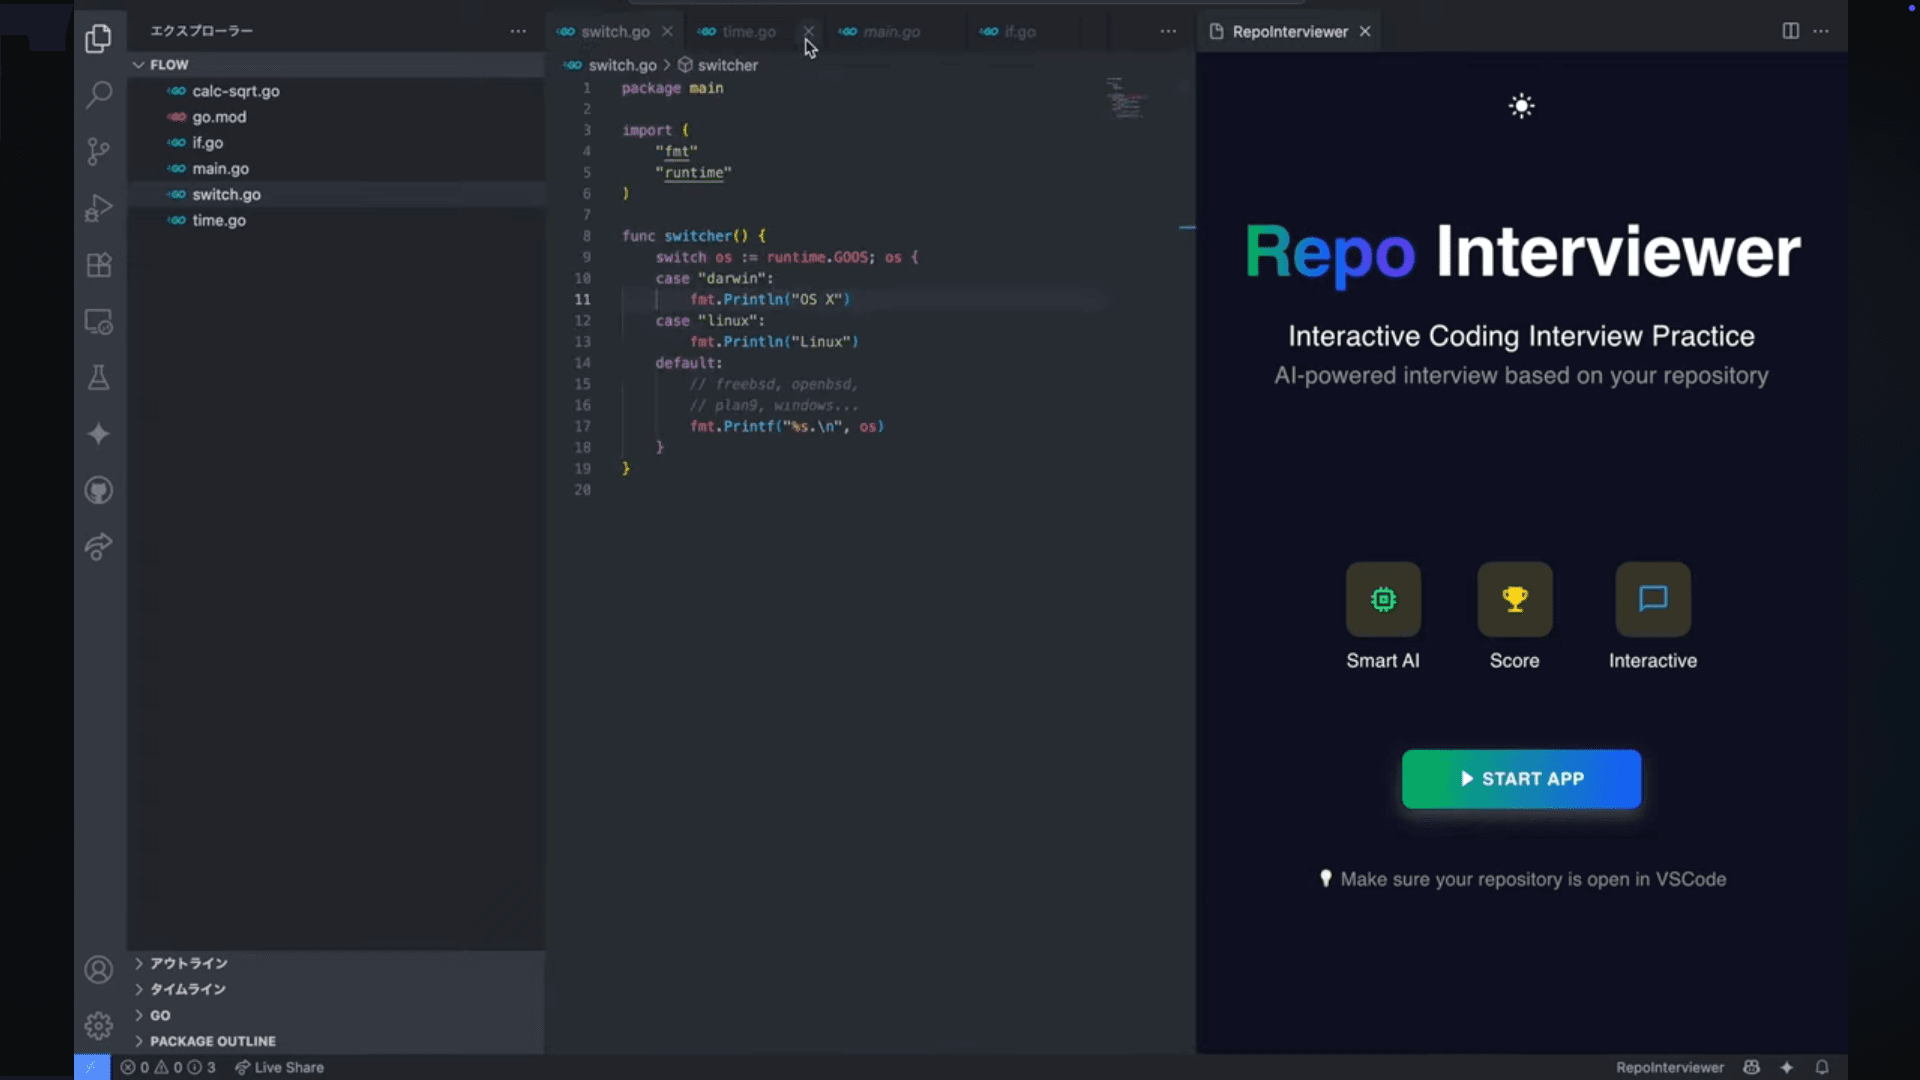Open calc-sqrt.go in the explorer
The image size is (1920, 1080).
pyautogui.click(x=235, y=91)
